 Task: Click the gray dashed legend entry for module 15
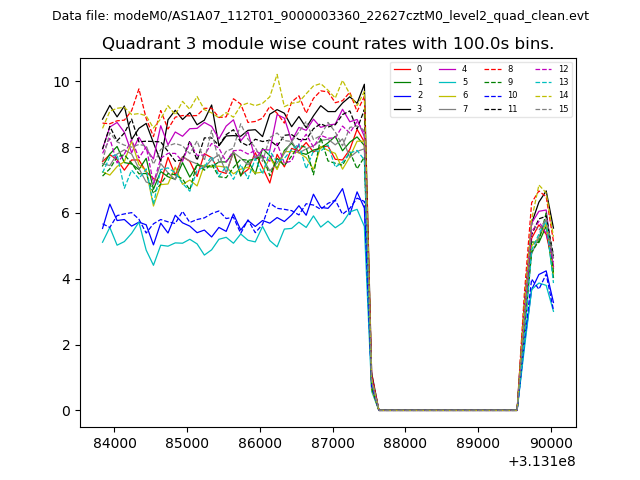545,108
